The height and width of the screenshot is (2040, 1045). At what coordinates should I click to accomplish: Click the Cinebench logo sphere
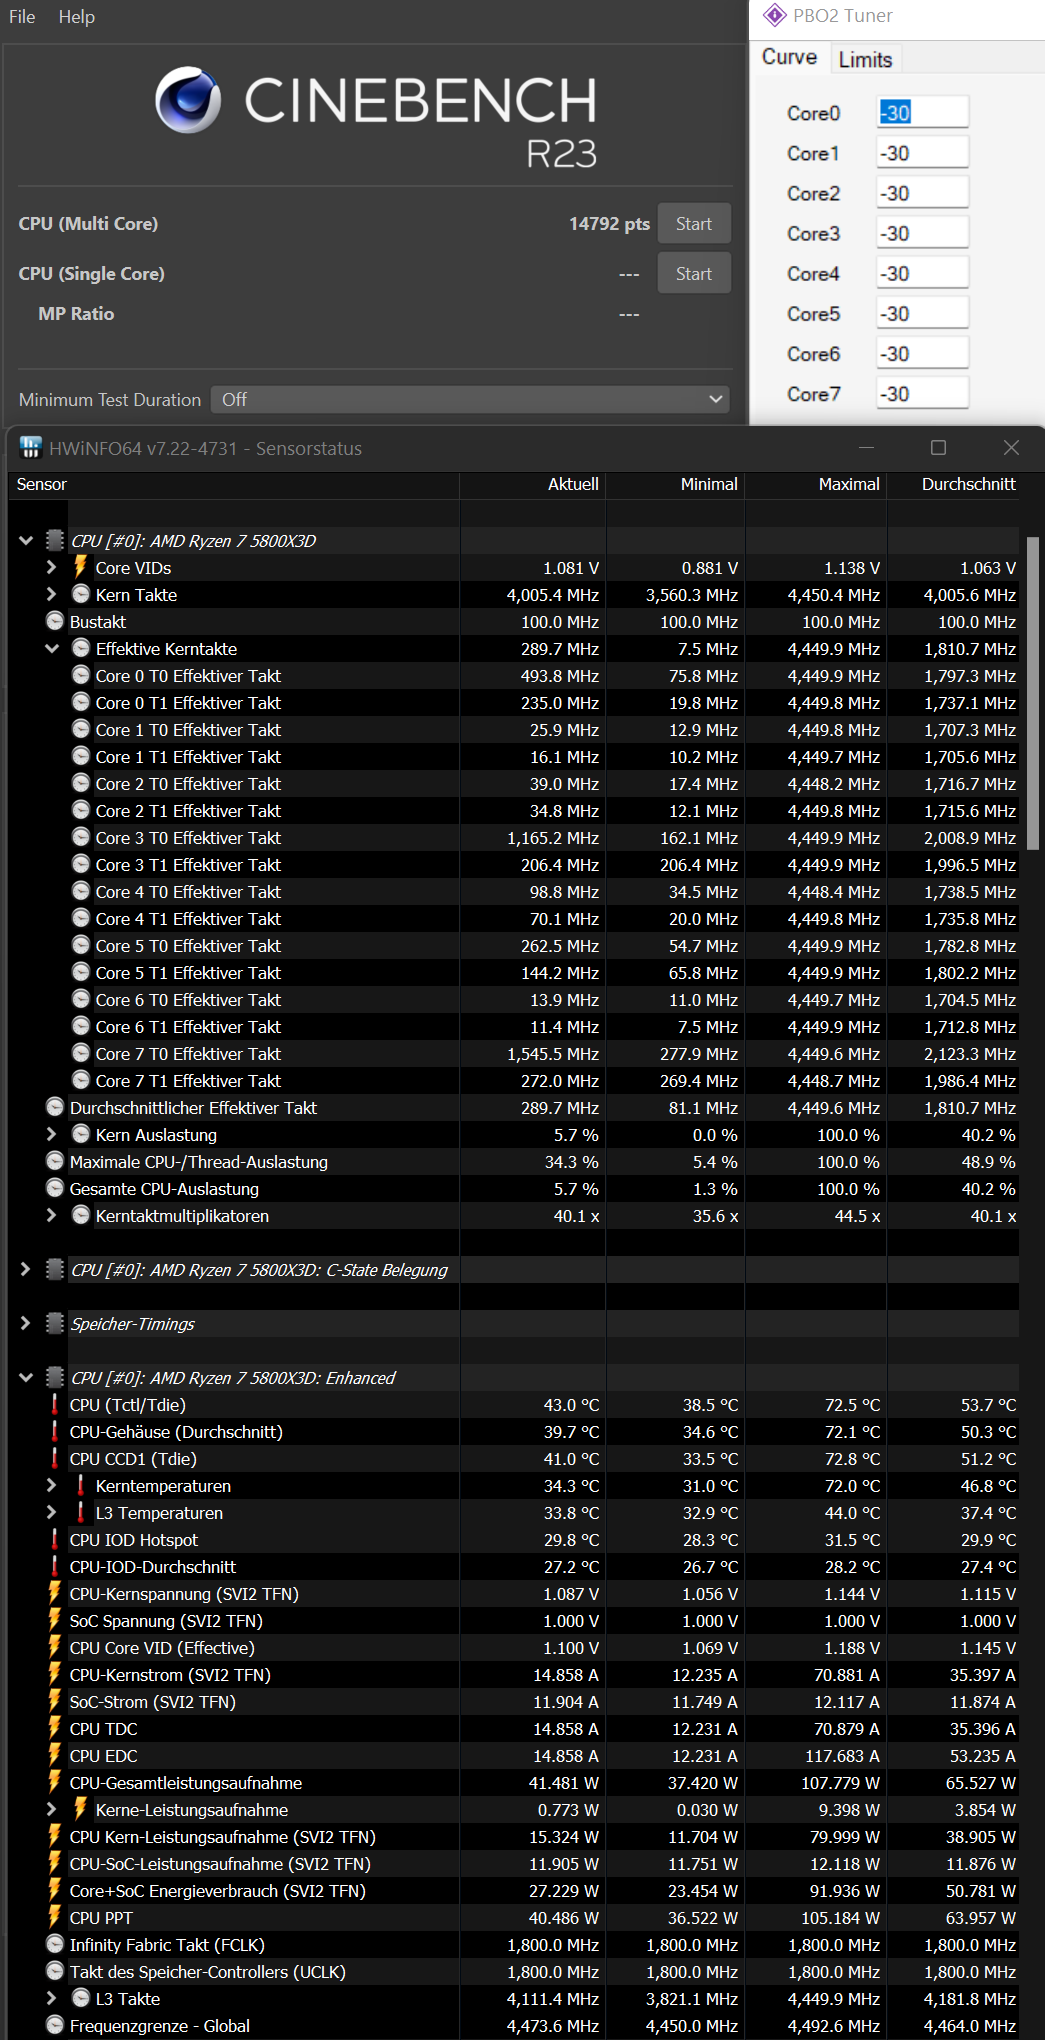(188, 99)
